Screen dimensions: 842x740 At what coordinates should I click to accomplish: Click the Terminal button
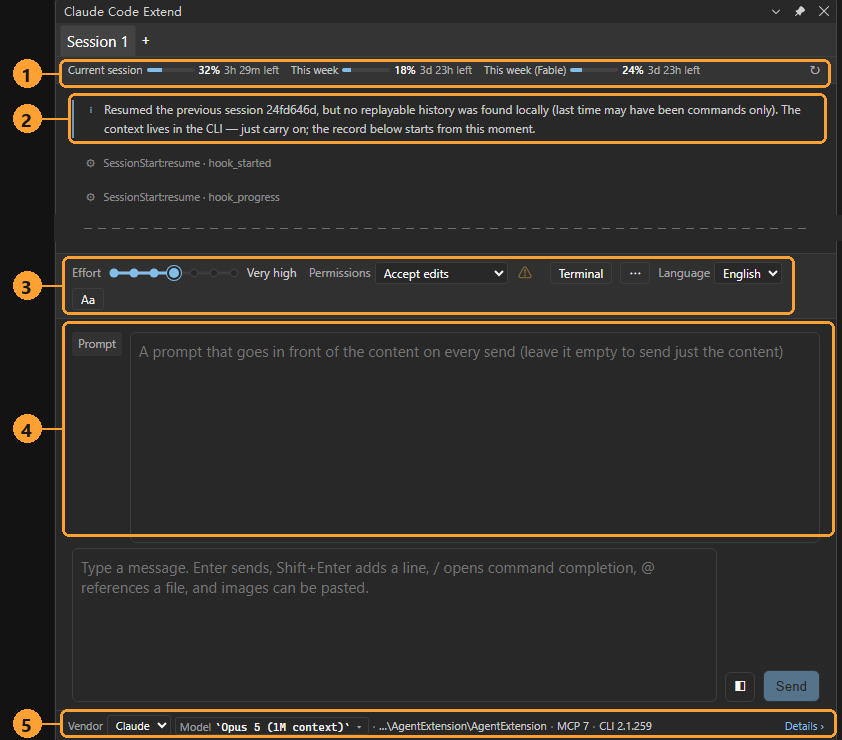pyautogui.click(x=580, y=273)
